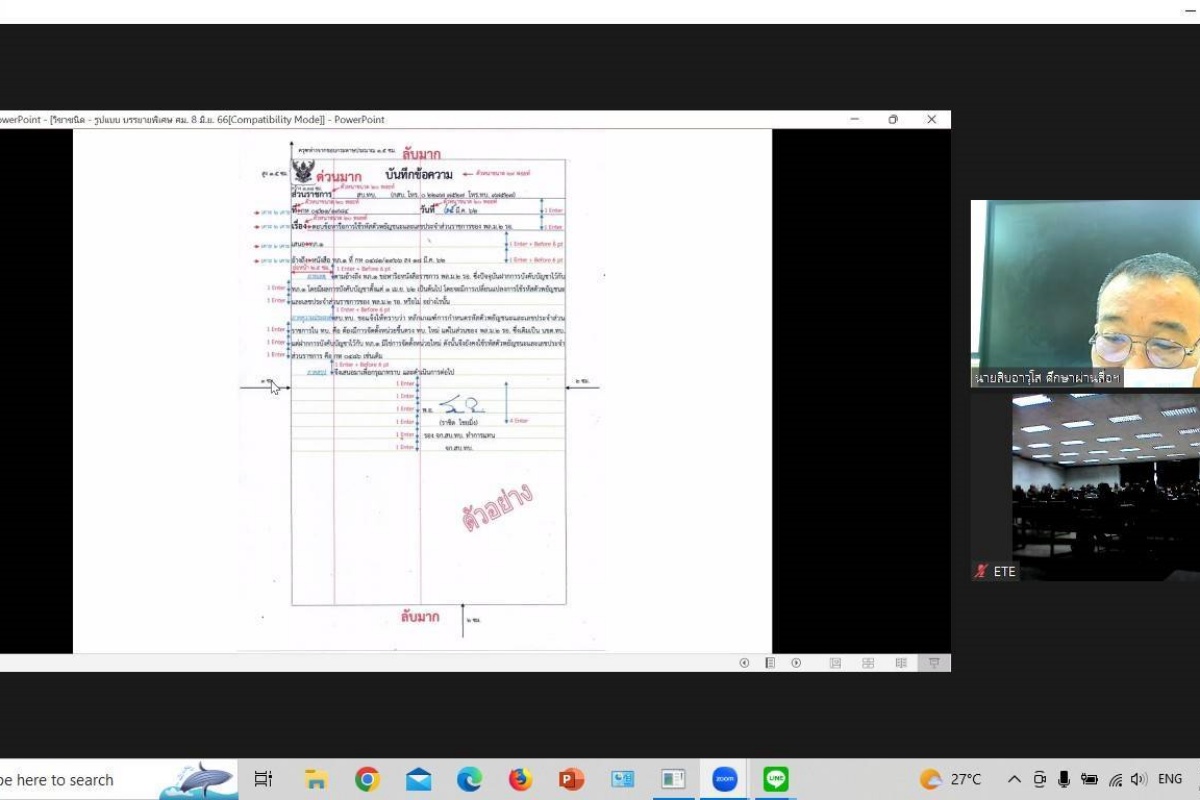The height and width of the screenshot is (800, 1200).
Task: Open the Zoom app on the taskbar
Action: coord(725,779)
